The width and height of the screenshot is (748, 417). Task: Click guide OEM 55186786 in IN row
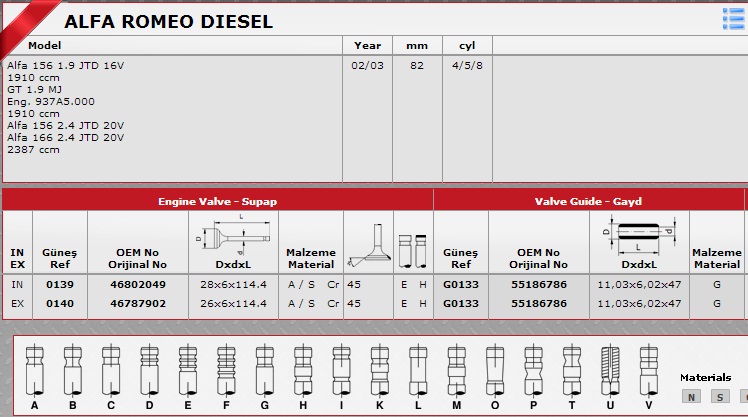[x=539, y=285]
